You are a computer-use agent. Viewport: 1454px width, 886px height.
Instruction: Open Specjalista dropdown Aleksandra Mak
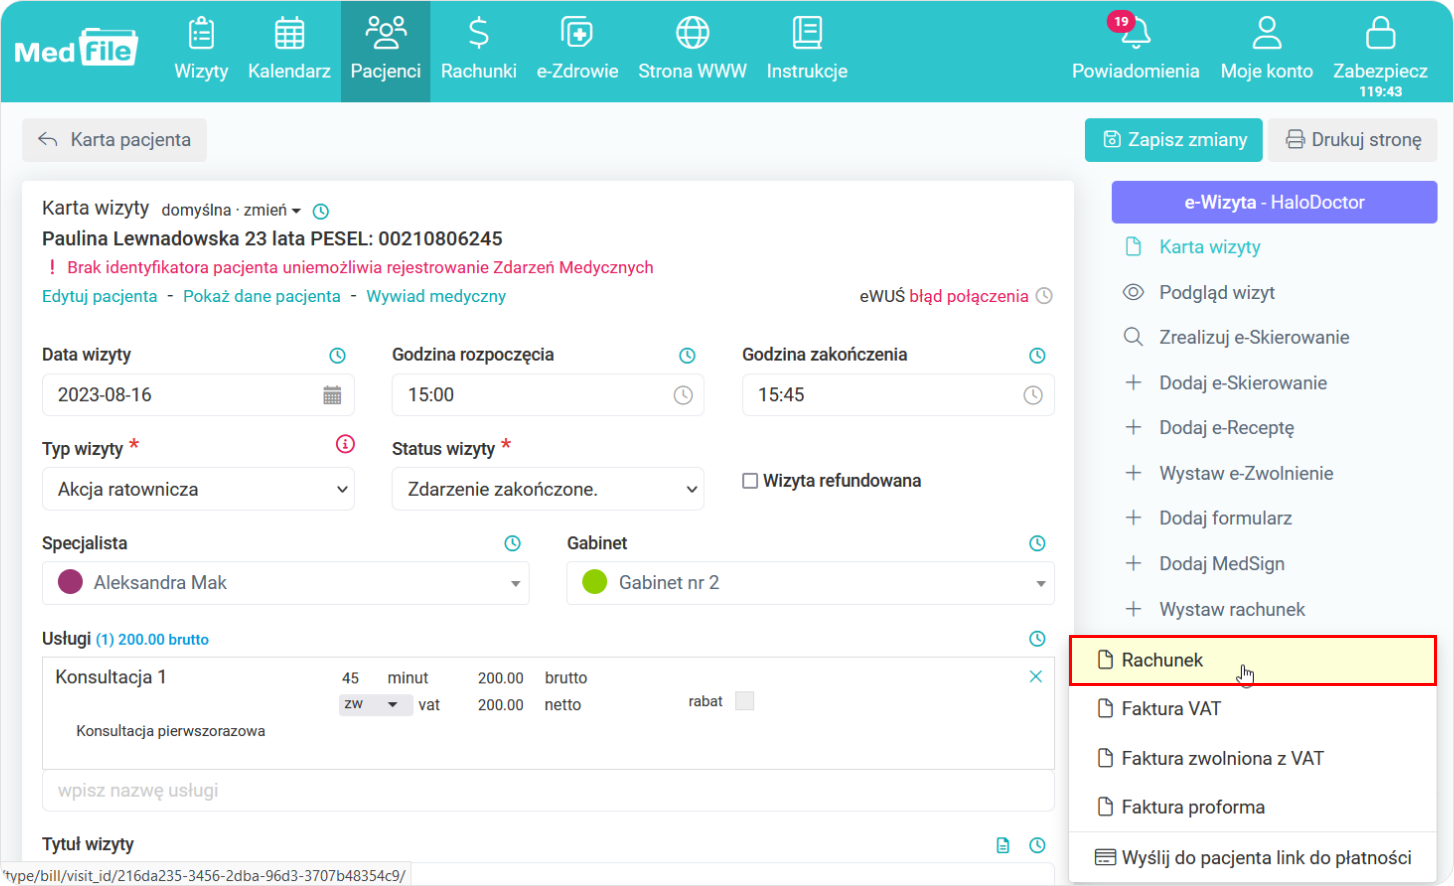pyautogui.click(x=285, y=583)
